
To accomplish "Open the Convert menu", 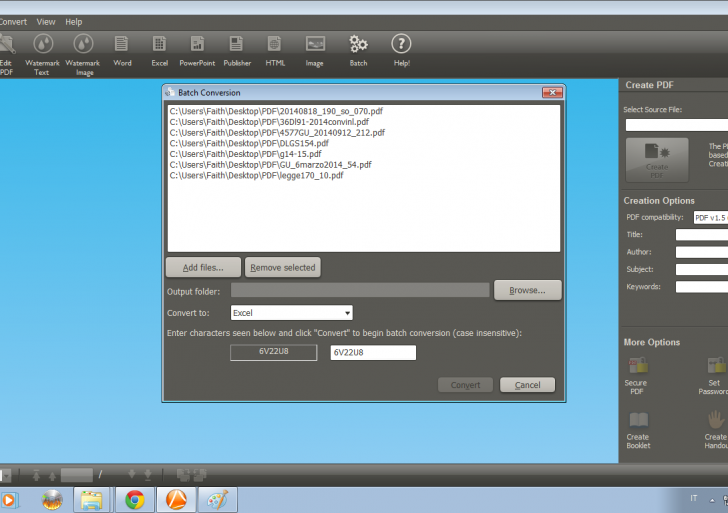I will (13, 22).
